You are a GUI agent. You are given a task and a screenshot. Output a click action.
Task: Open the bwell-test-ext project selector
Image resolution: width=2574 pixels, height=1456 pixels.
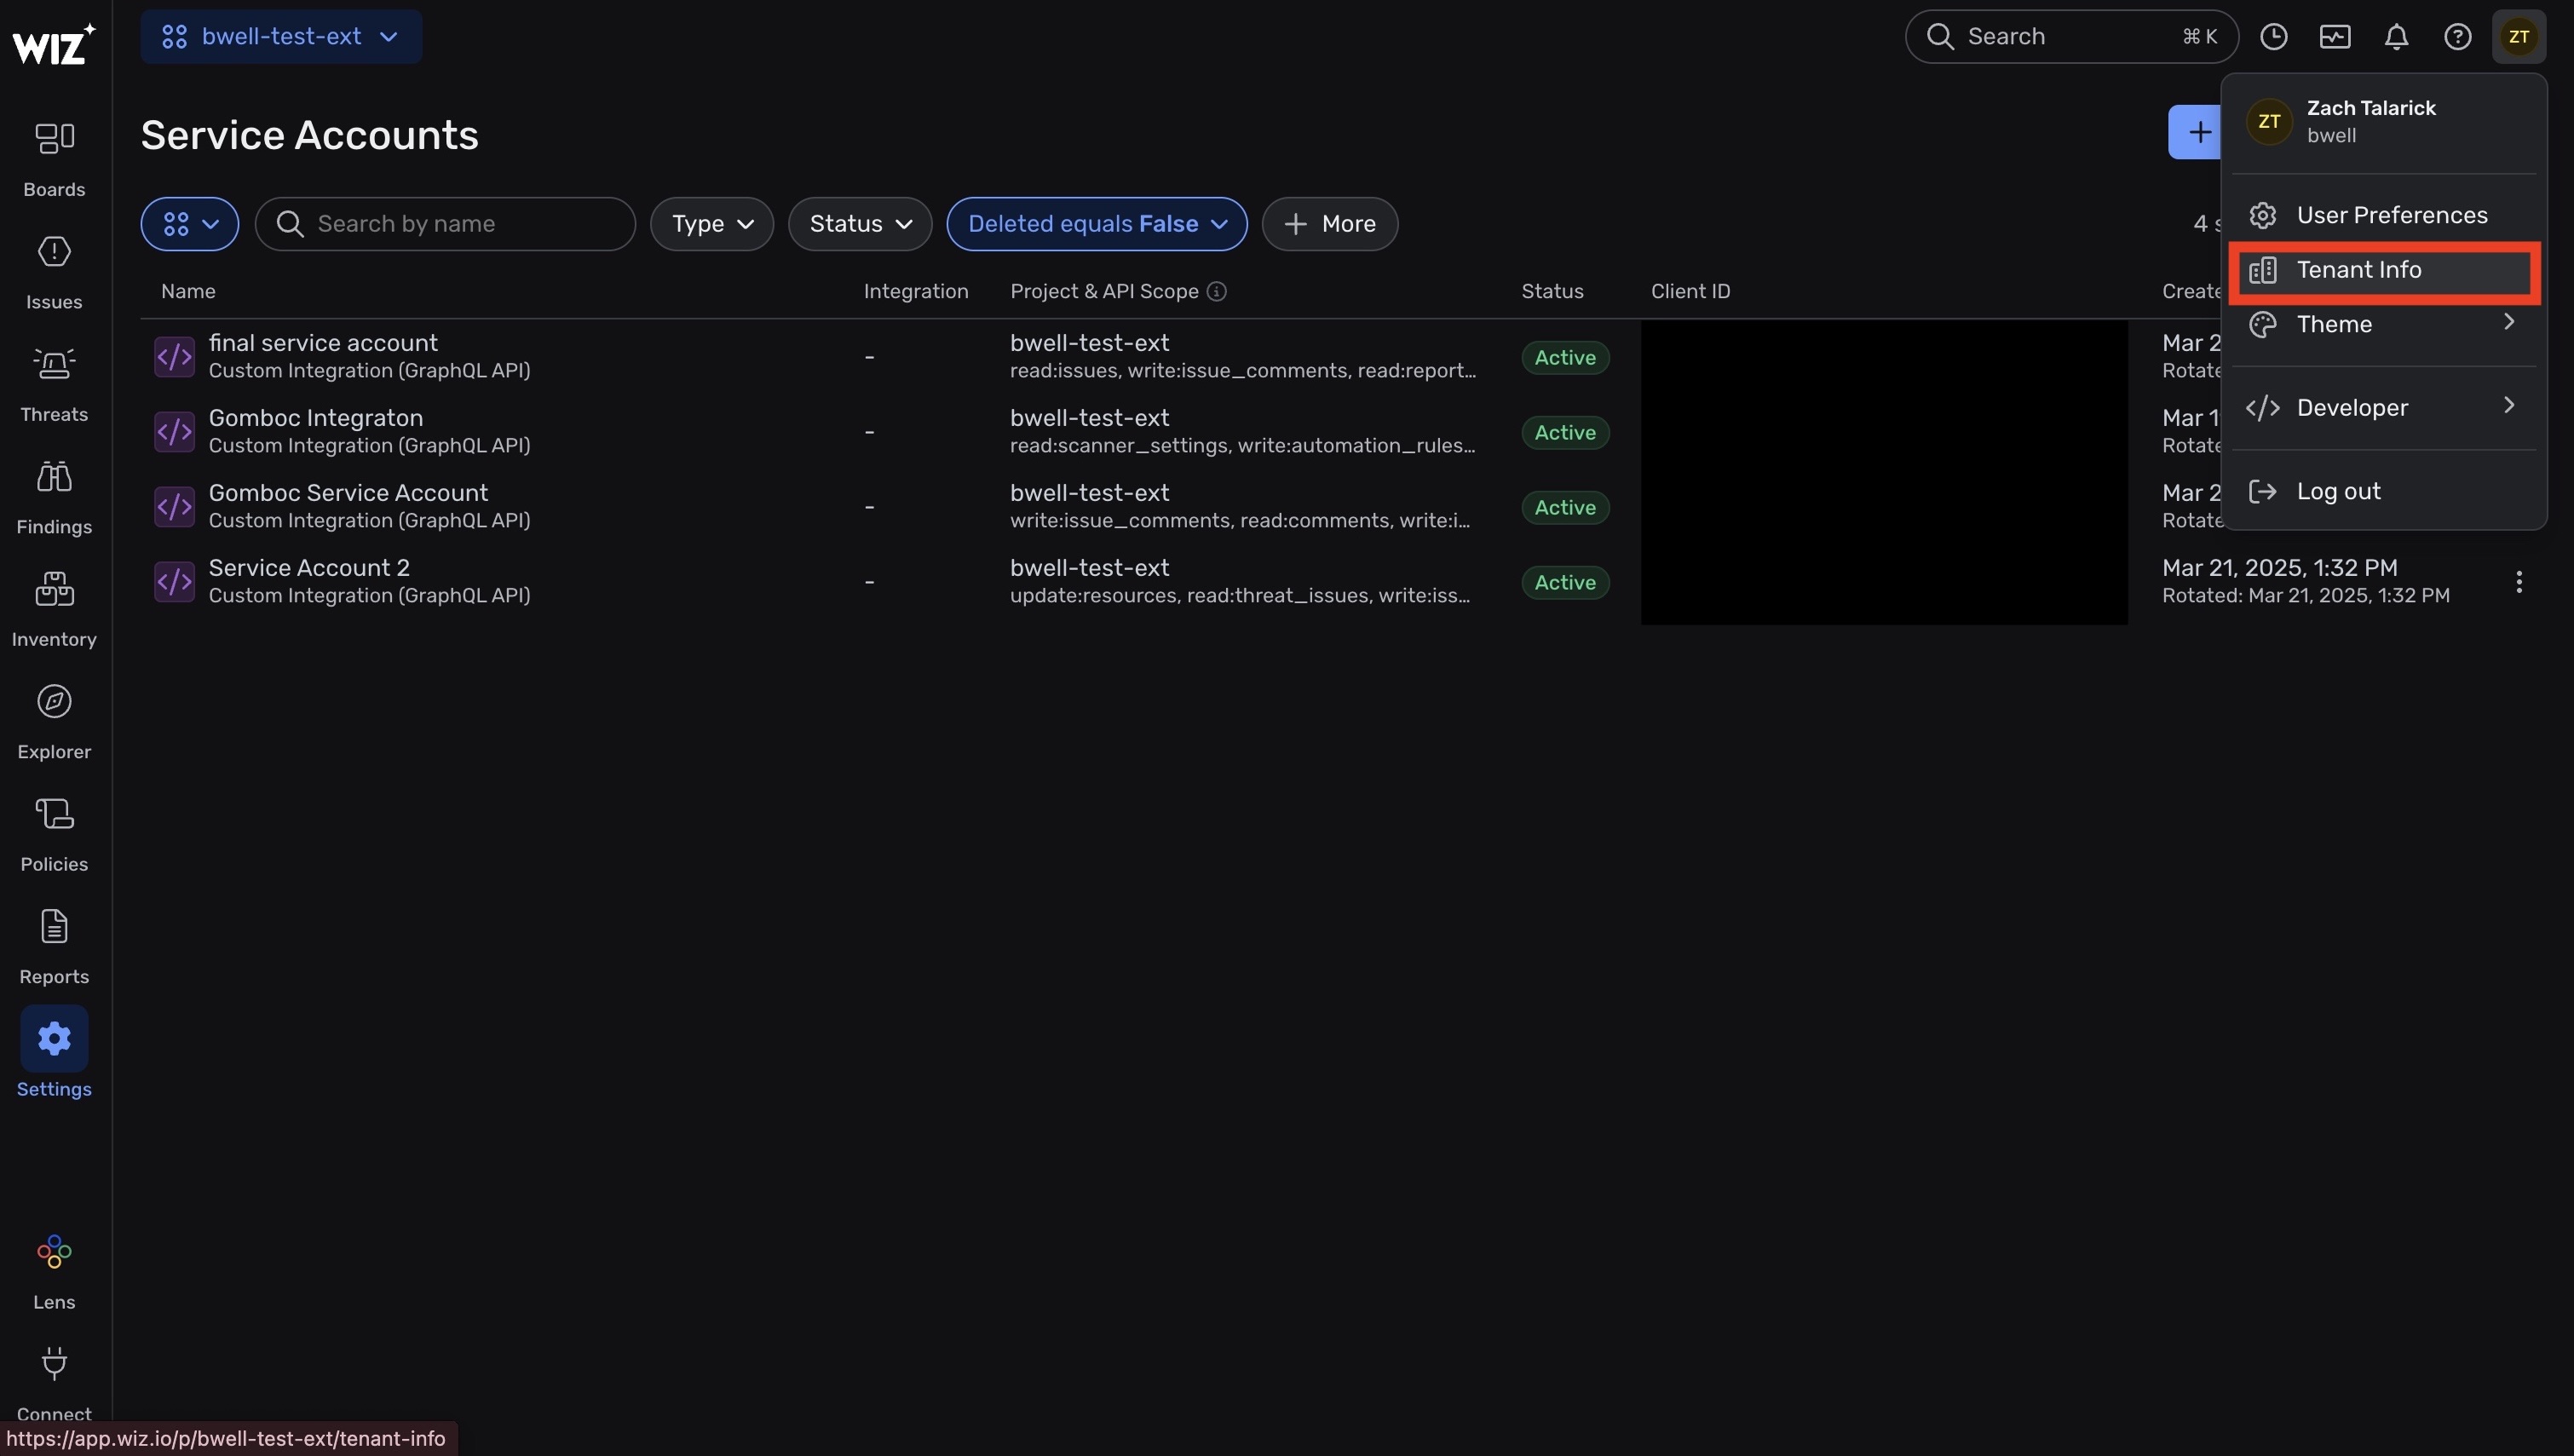pyautogui.click(x=281, y=37)
